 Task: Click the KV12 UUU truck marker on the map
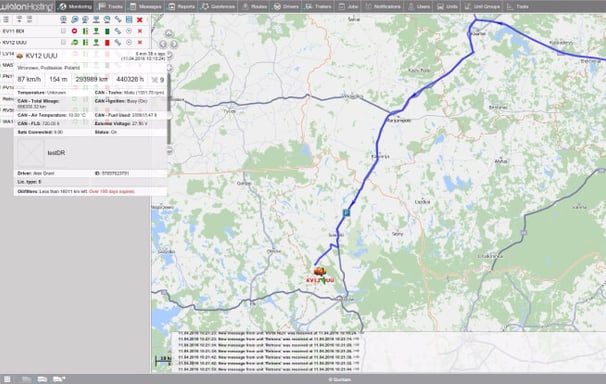click(x=320, y=272)
